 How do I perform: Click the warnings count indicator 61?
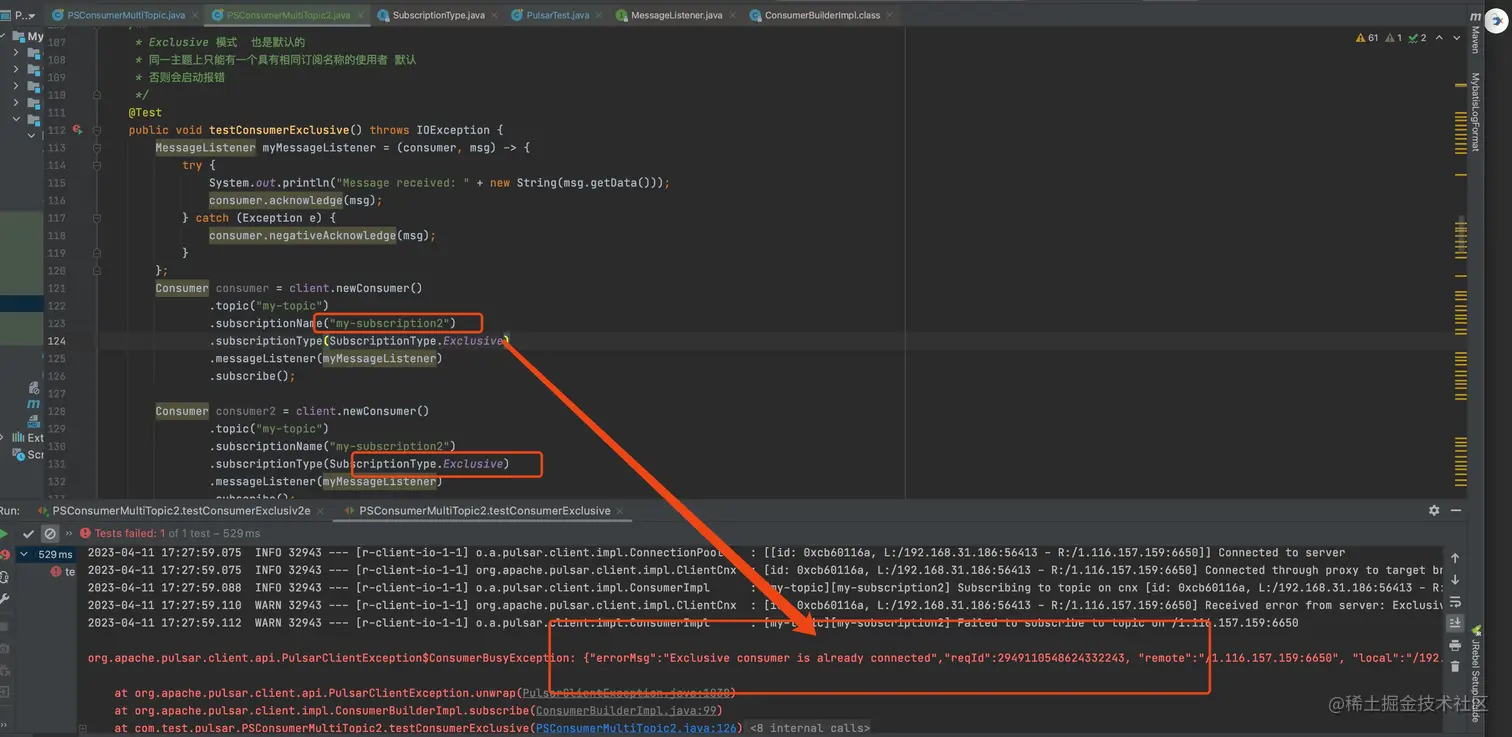point(1367,38)
